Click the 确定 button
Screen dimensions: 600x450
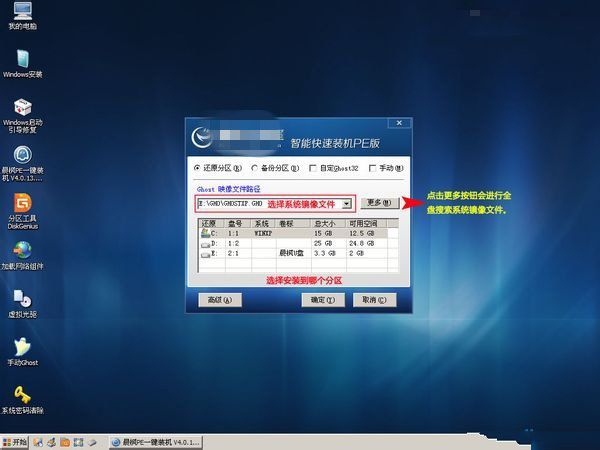pyautogui.click(x=320, y=299)
